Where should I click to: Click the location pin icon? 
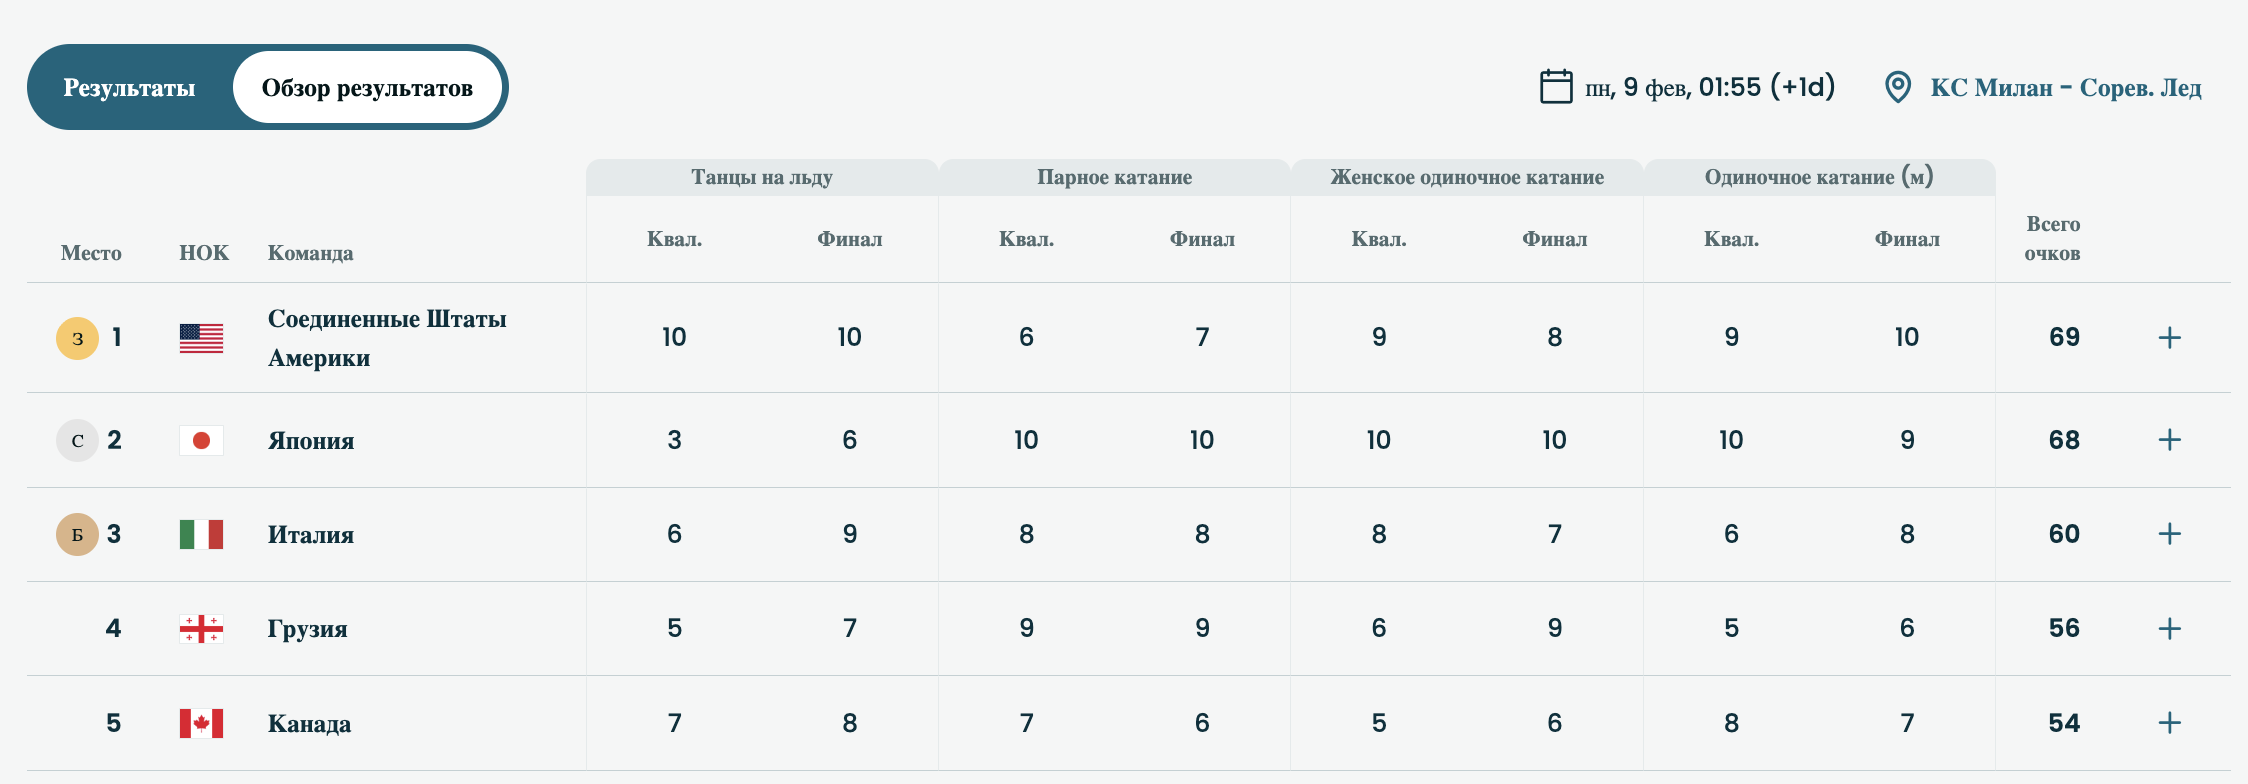point(1897,87)
